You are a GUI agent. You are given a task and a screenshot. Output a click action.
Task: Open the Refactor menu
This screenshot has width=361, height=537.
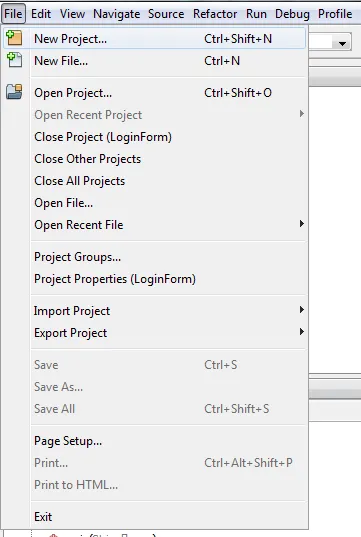click(215, 14)
